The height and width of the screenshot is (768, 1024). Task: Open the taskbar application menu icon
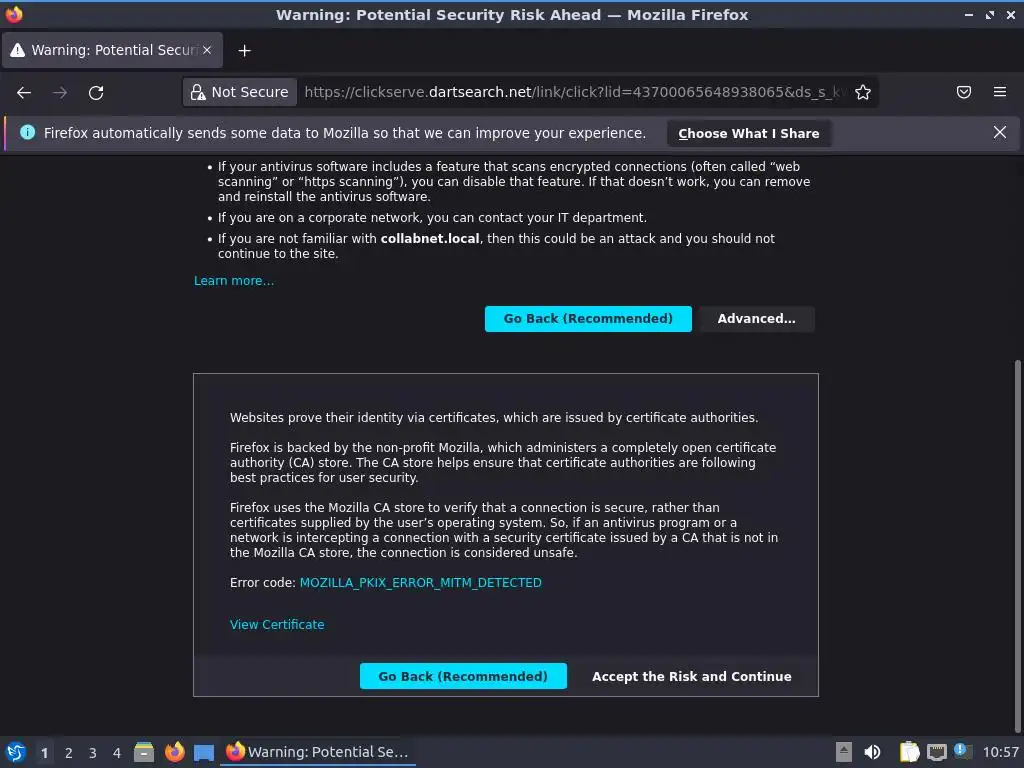(15, 752)
